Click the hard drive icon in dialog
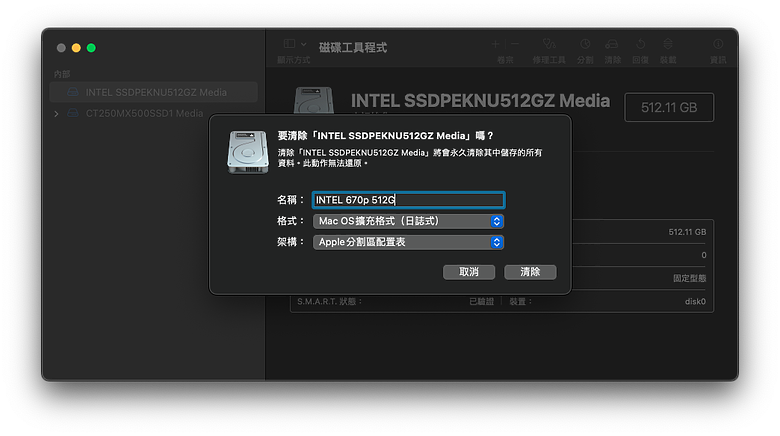This screenshot has height=436, width=780. tap(248, 152)
